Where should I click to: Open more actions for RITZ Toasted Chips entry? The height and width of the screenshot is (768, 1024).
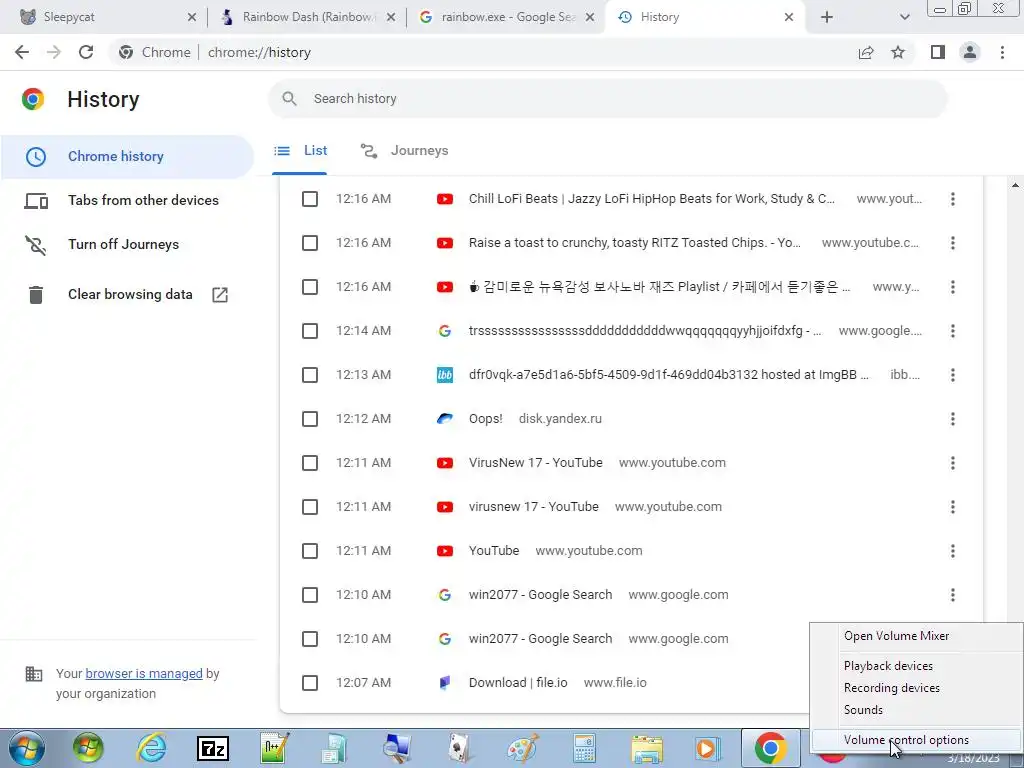(x=953, y=243)
